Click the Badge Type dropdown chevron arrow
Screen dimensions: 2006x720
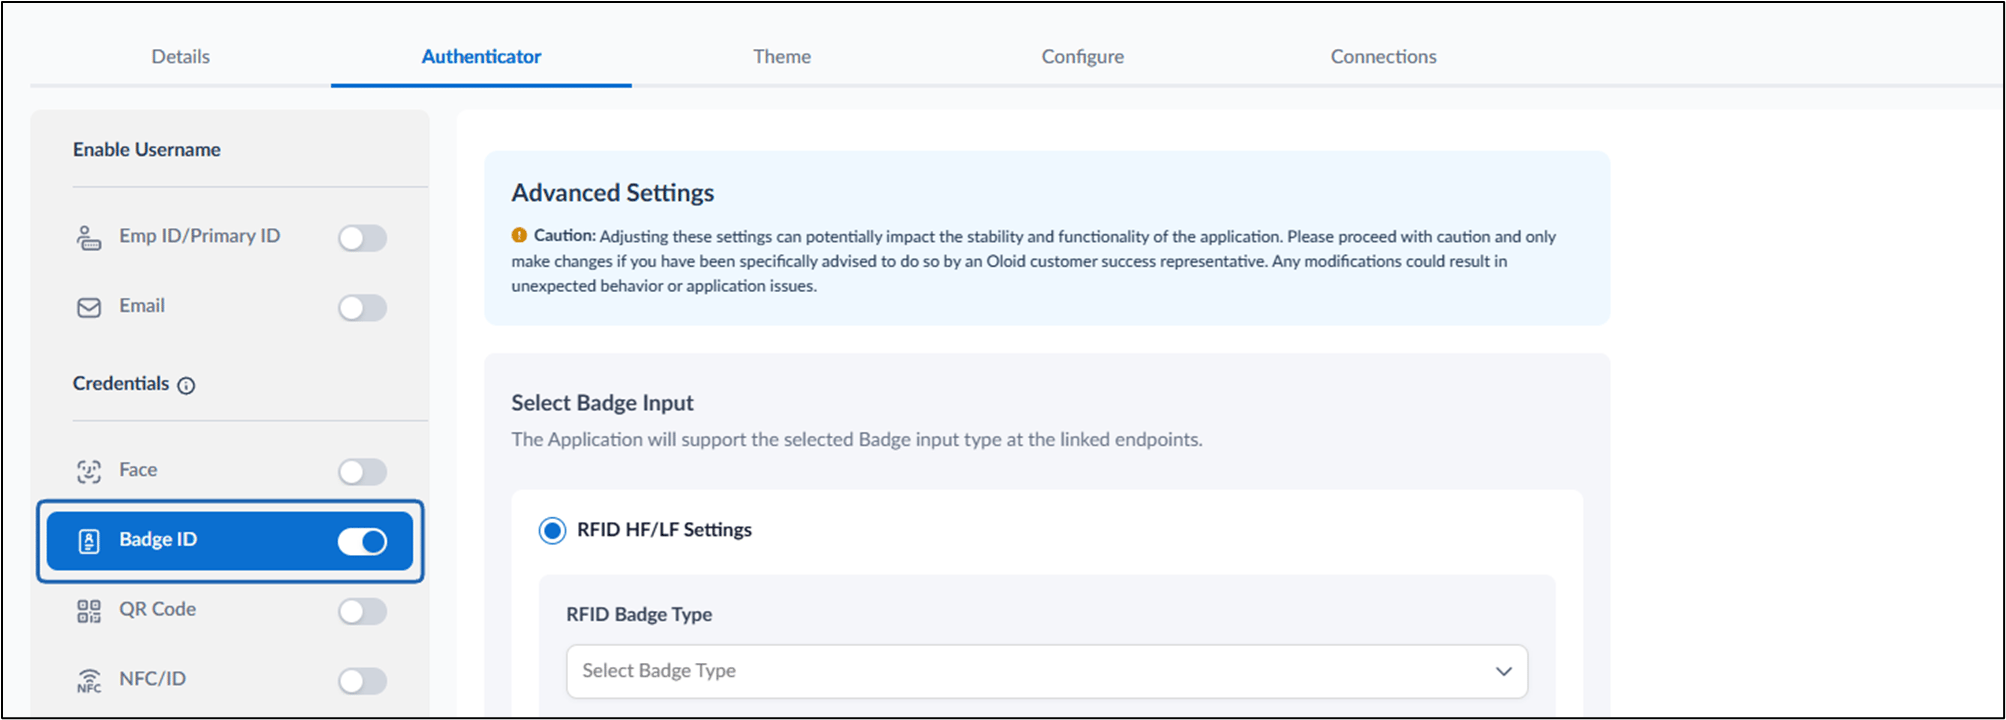1503,671
